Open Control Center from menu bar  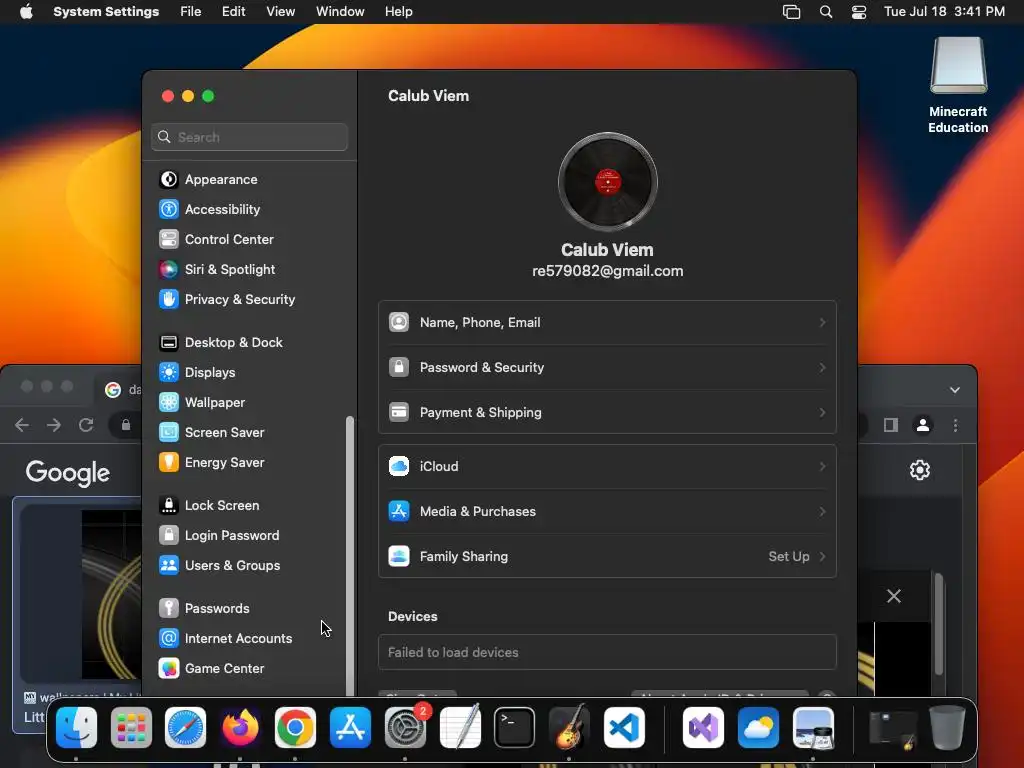859,12
